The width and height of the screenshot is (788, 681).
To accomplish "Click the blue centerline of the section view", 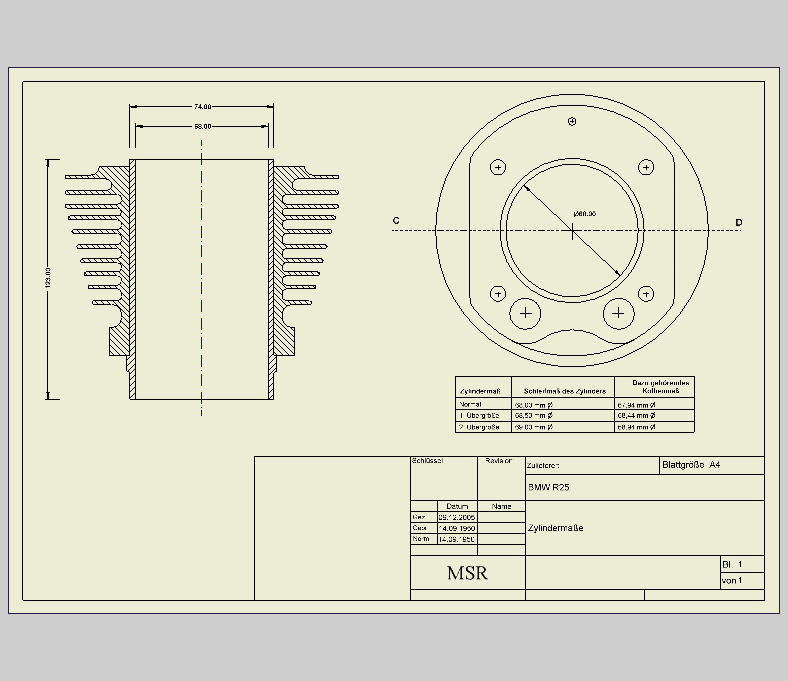I will pos(202,278).
